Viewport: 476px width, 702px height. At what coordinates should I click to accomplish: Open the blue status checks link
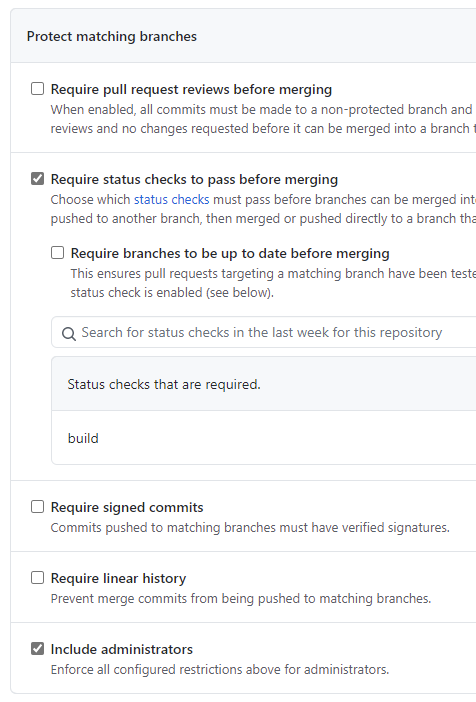[172, 199]
